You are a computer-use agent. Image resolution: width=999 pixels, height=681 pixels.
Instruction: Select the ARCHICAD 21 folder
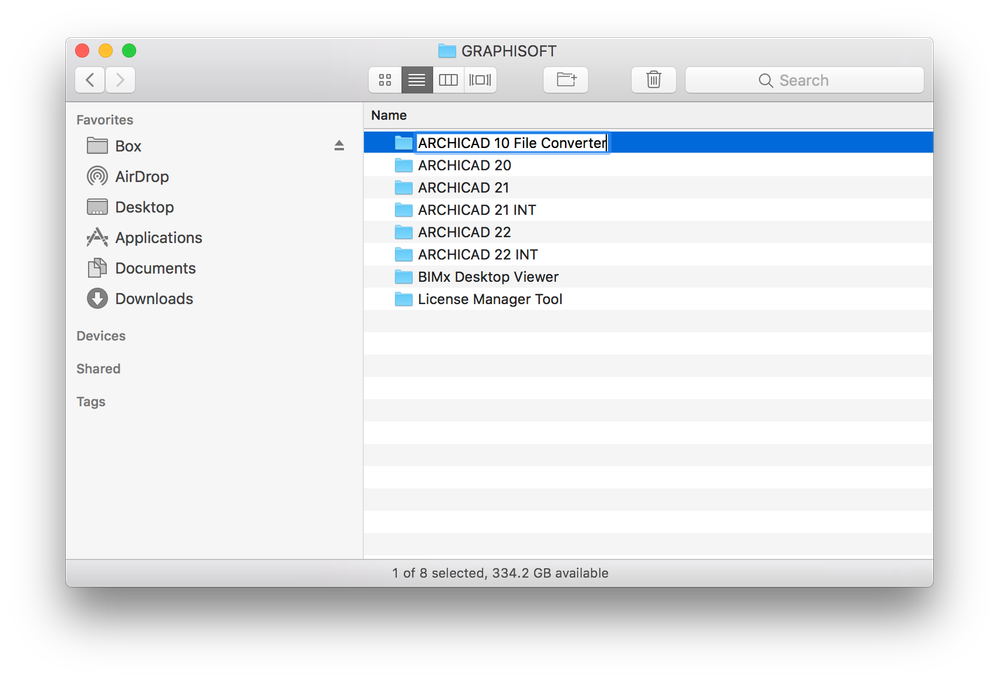pyautogui.click(x=648, y=187)
